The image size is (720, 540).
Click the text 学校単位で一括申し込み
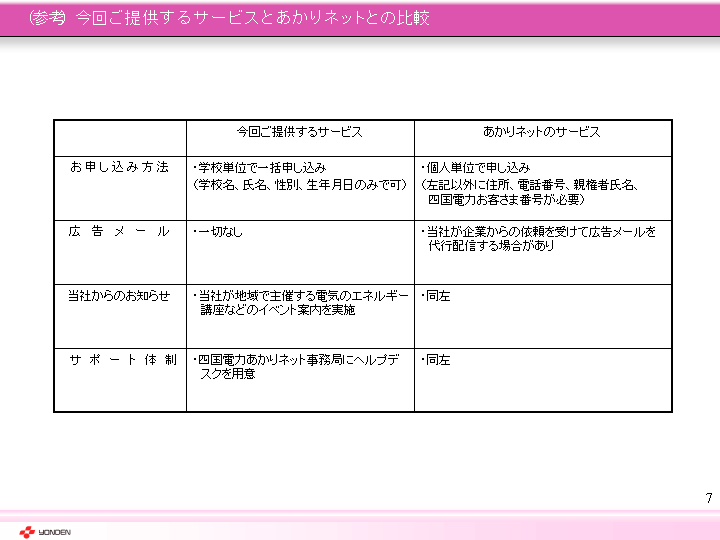tap(262, 168)
